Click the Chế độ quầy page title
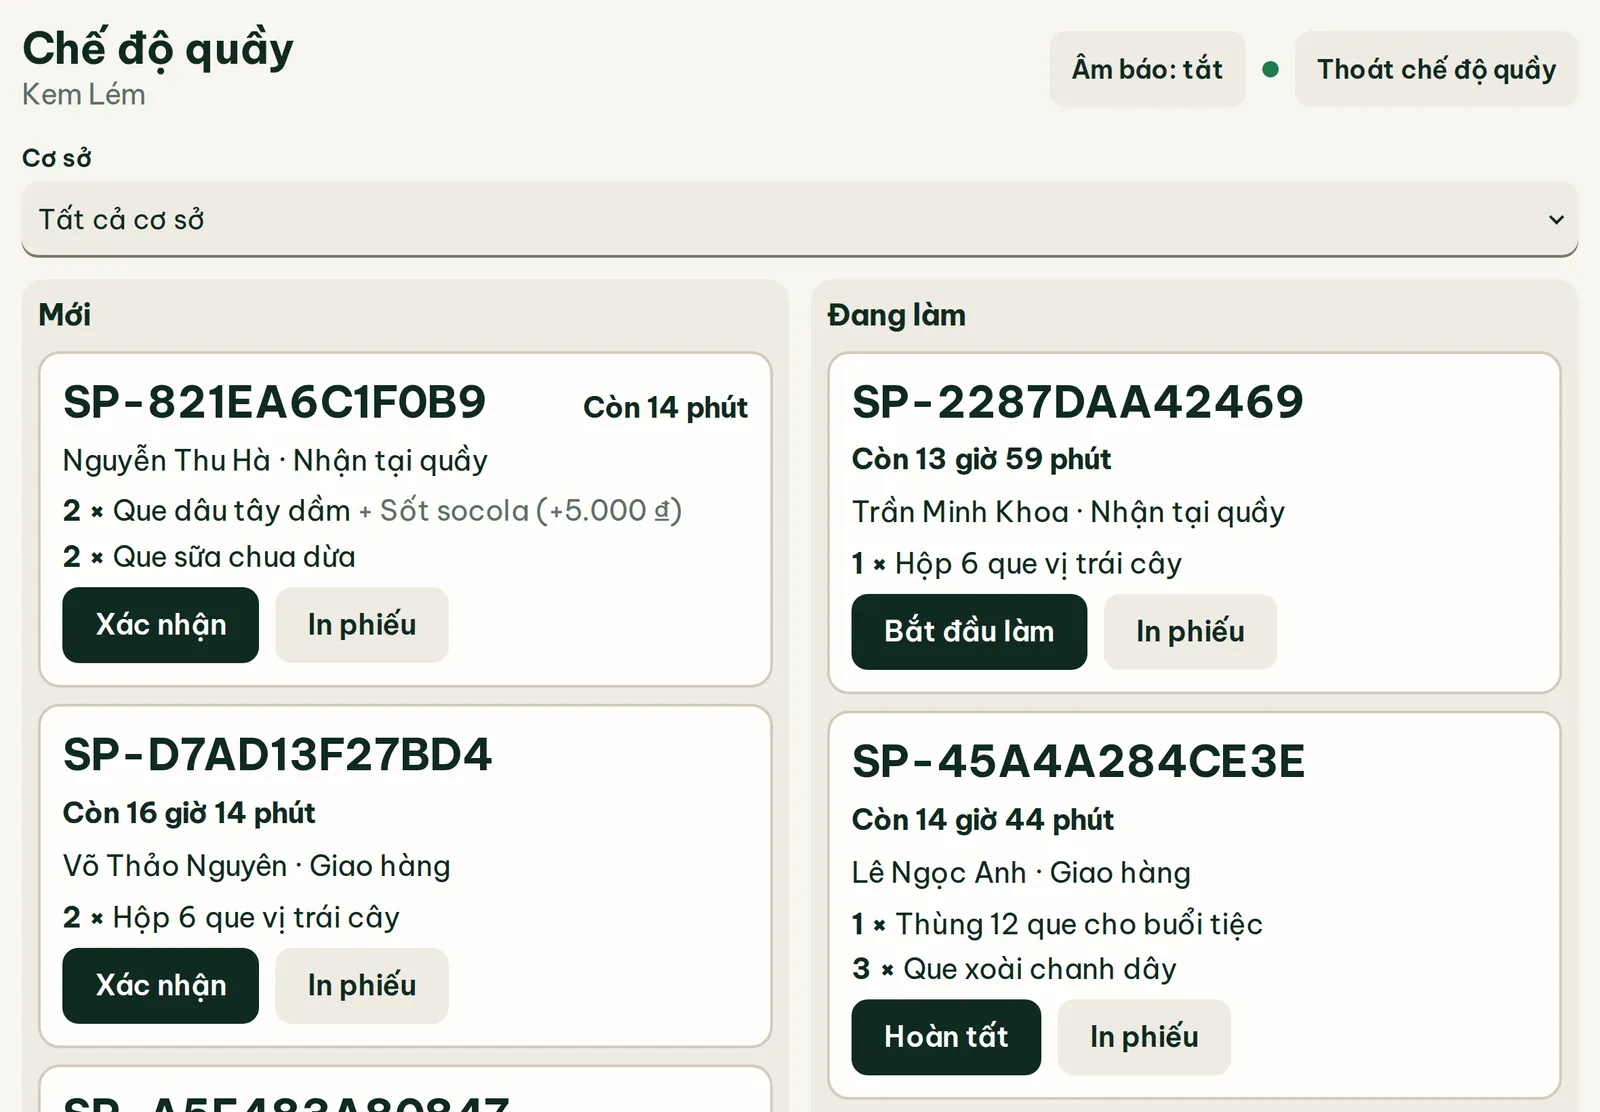This screenshot has height=1112, width=1600. point(158,48)
